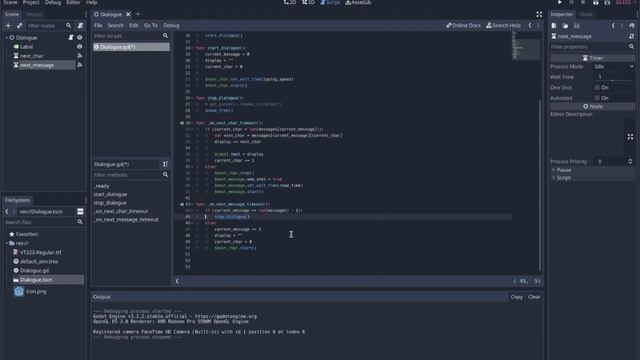
Task: Click search icon in Filter methods box
Action: (165, 175)
